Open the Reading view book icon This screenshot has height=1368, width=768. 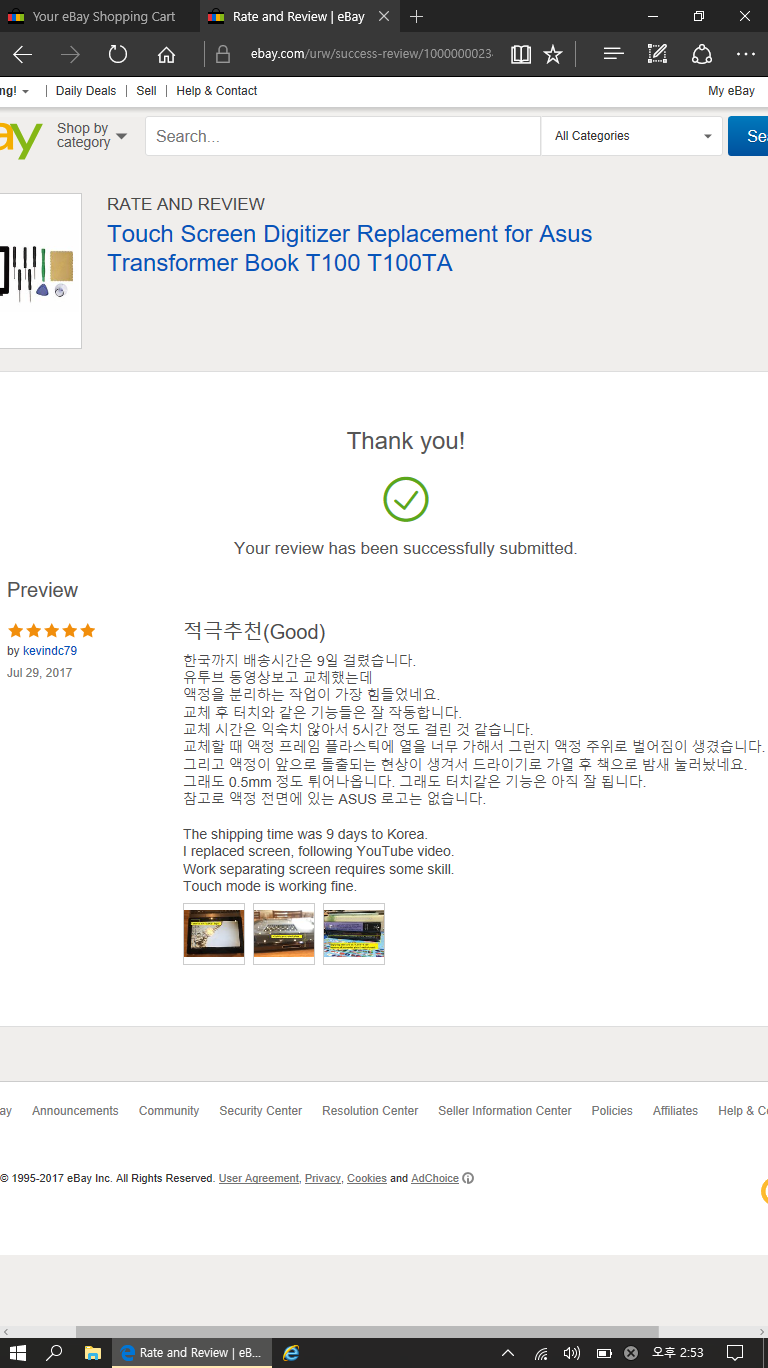pos(520,54)
